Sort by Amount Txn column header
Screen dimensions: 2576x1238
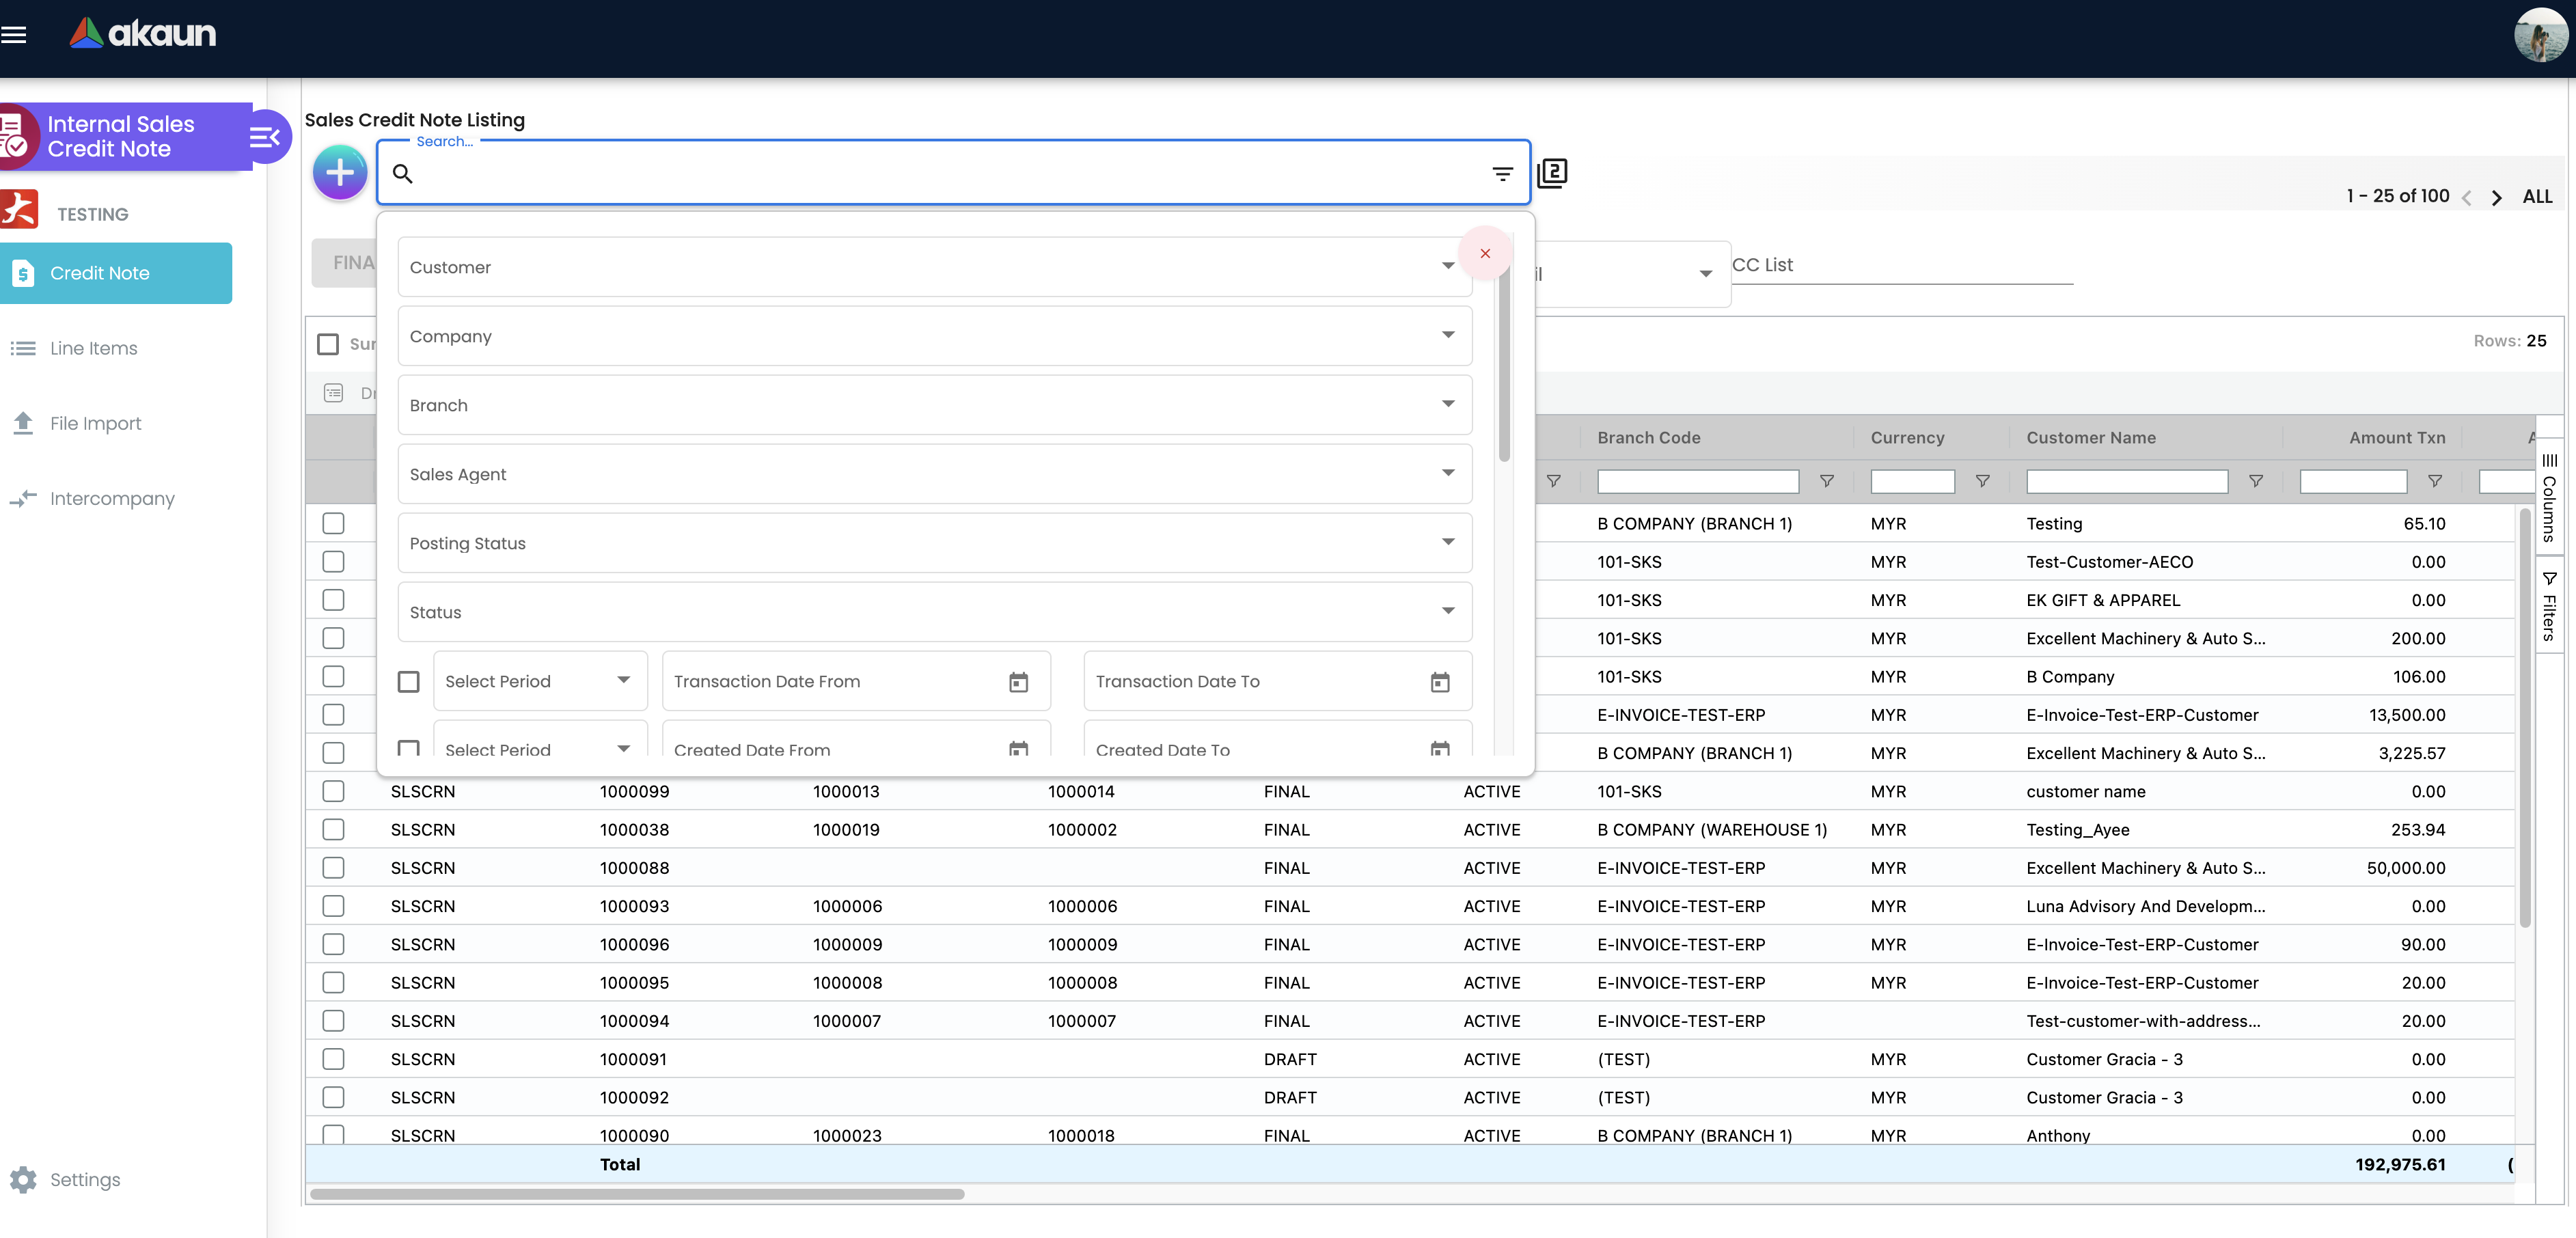point(2397,438)
